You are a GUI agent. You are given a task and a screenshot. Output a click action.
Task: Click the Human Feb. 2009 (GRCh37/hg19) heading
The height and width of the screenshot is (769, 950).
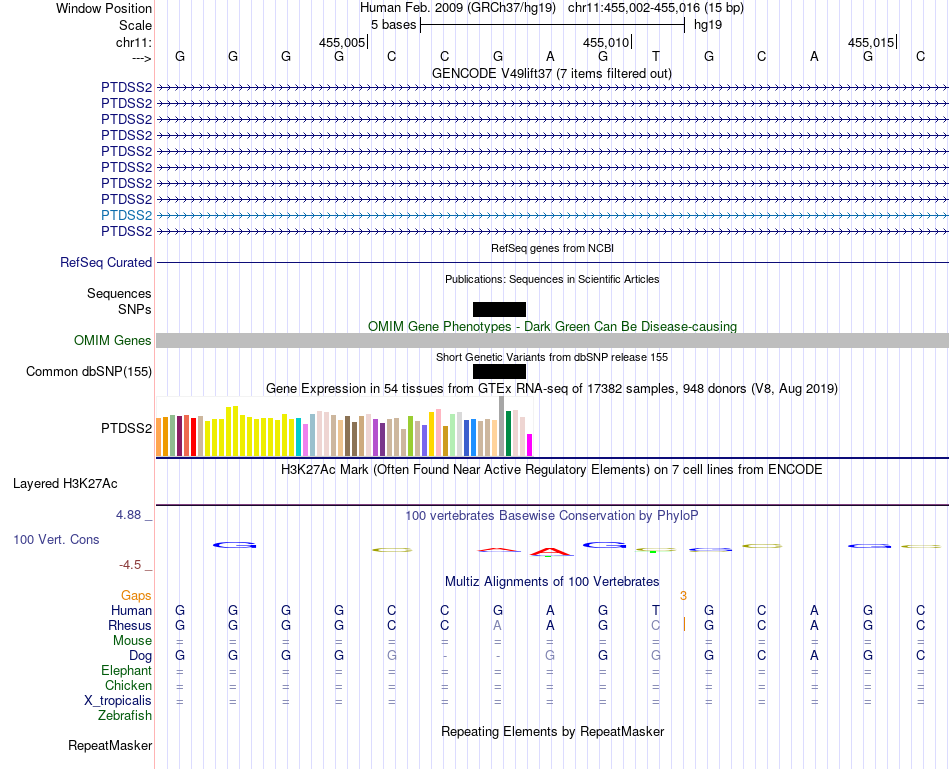[x=457, y=8]
